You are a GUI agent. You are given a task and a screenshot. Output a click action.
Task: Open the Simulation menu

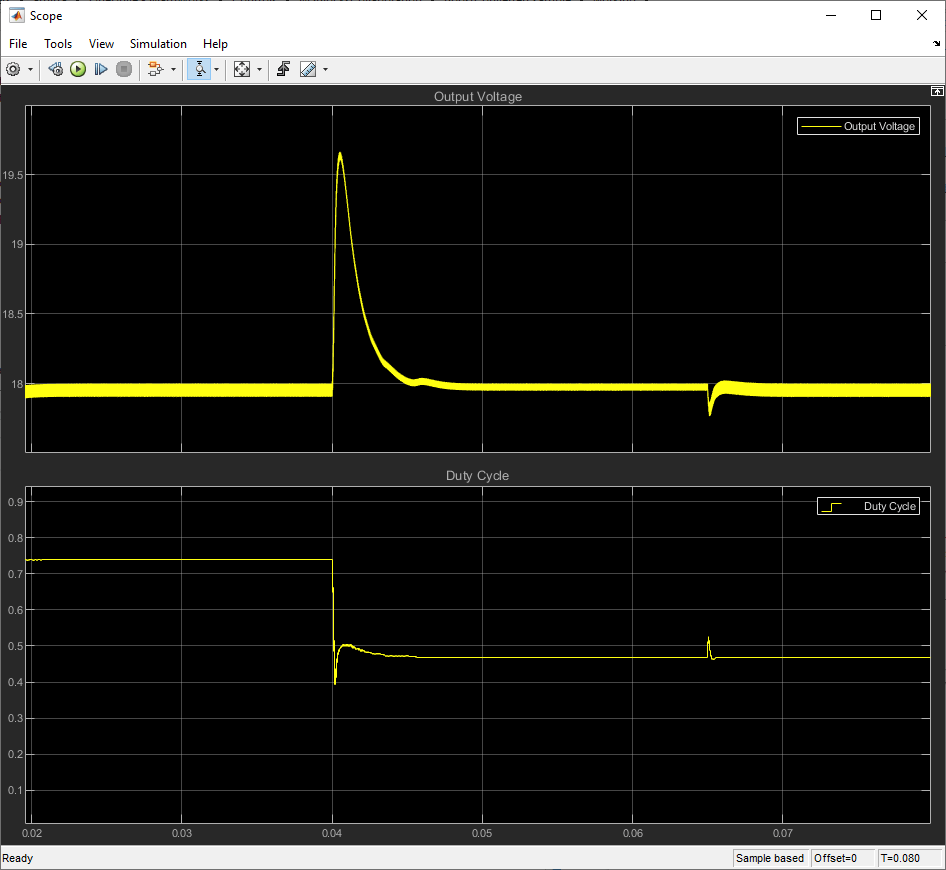(158, 44)
